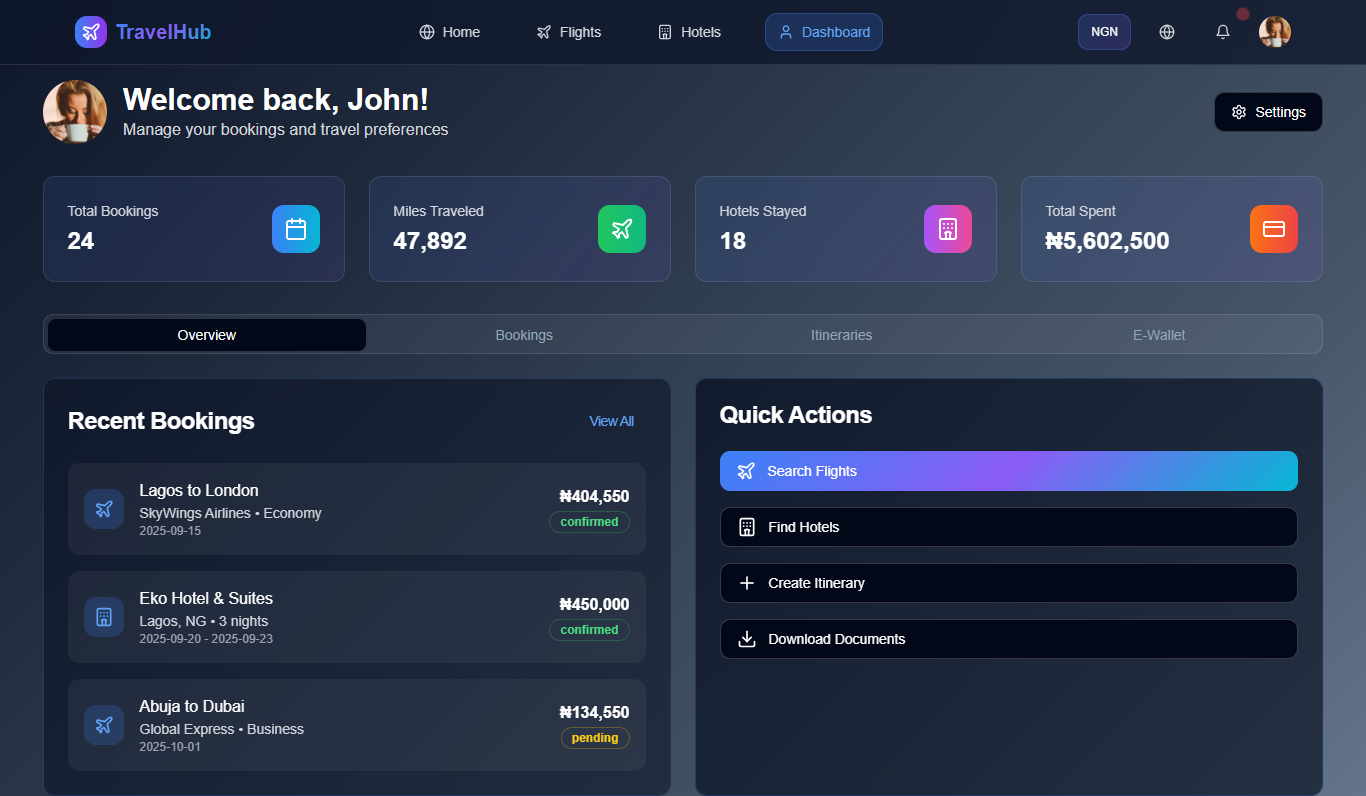
Task: Switch to the Itineraries tab
Action: tap(841, 335)
